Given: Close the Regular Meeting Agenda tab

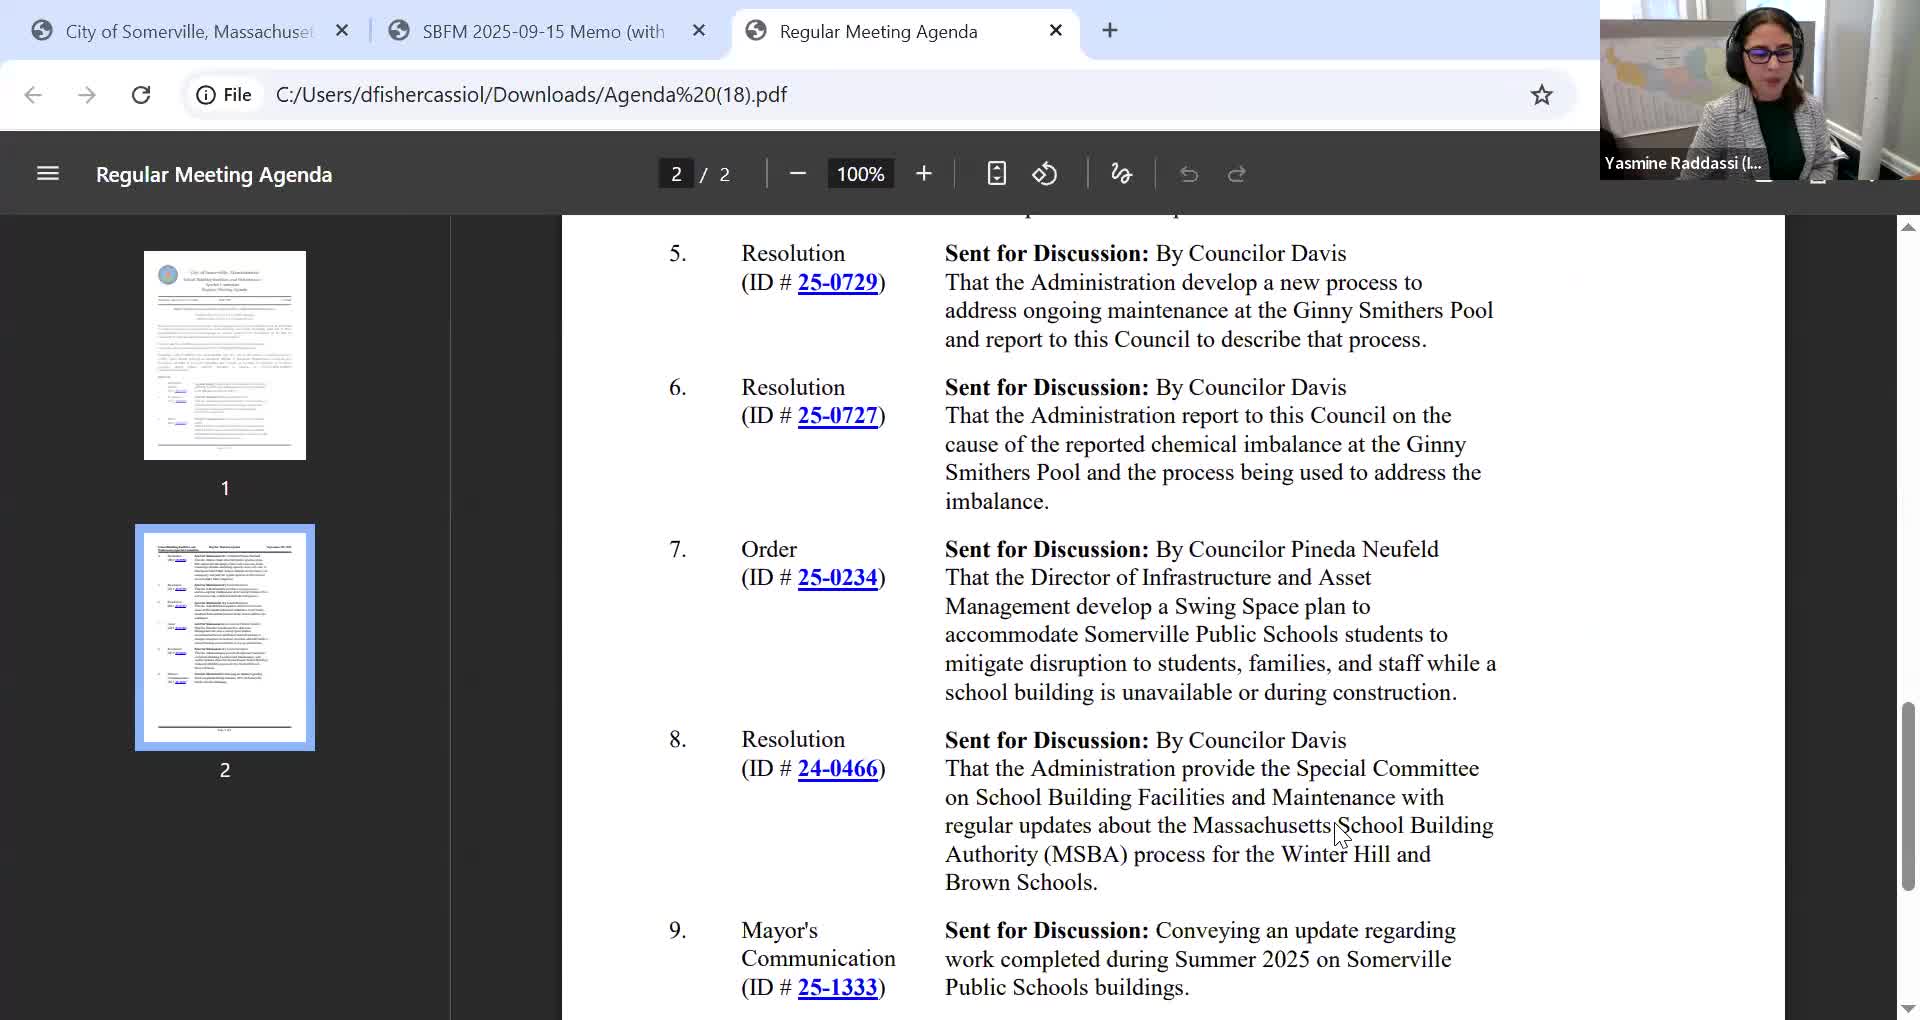Looking at the screenshot, I should (1055, 31).
